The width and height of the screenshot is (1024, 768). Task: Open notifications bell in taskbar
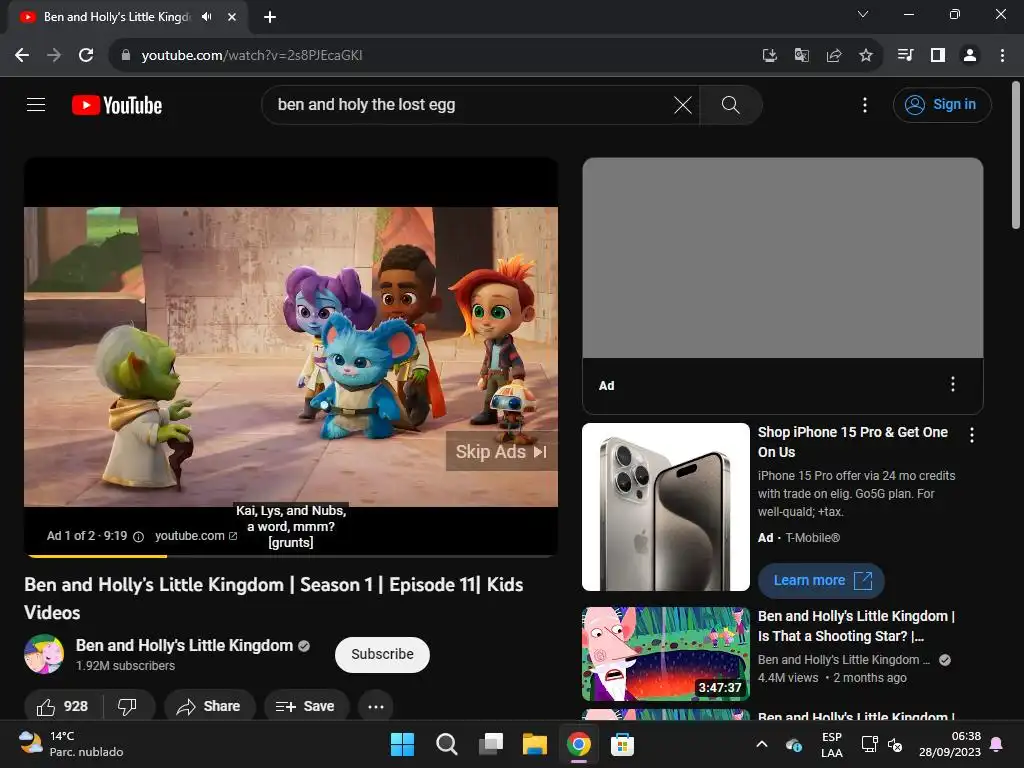point(997,744)
